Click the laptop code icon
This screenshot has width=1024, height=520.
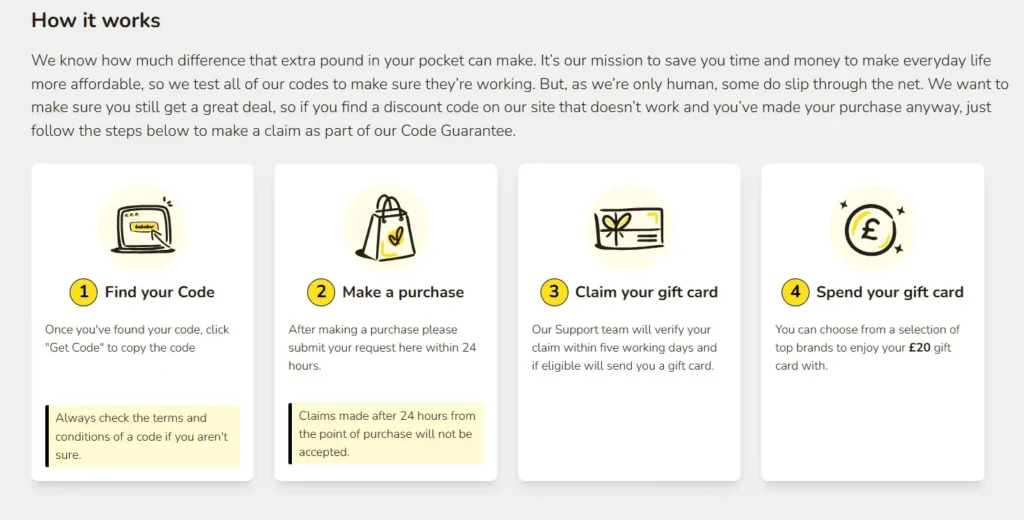142,228
